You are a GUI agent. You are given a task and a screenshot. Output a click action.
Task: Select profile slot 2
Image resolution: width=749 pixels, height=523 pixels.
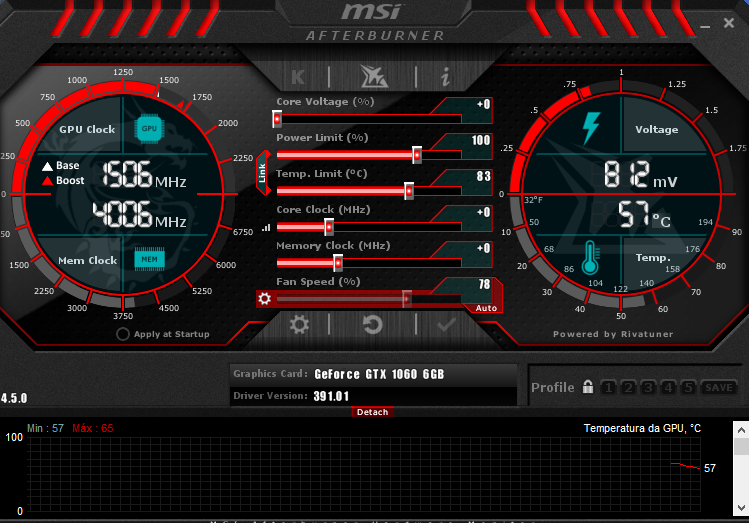(x=629, y=387)
